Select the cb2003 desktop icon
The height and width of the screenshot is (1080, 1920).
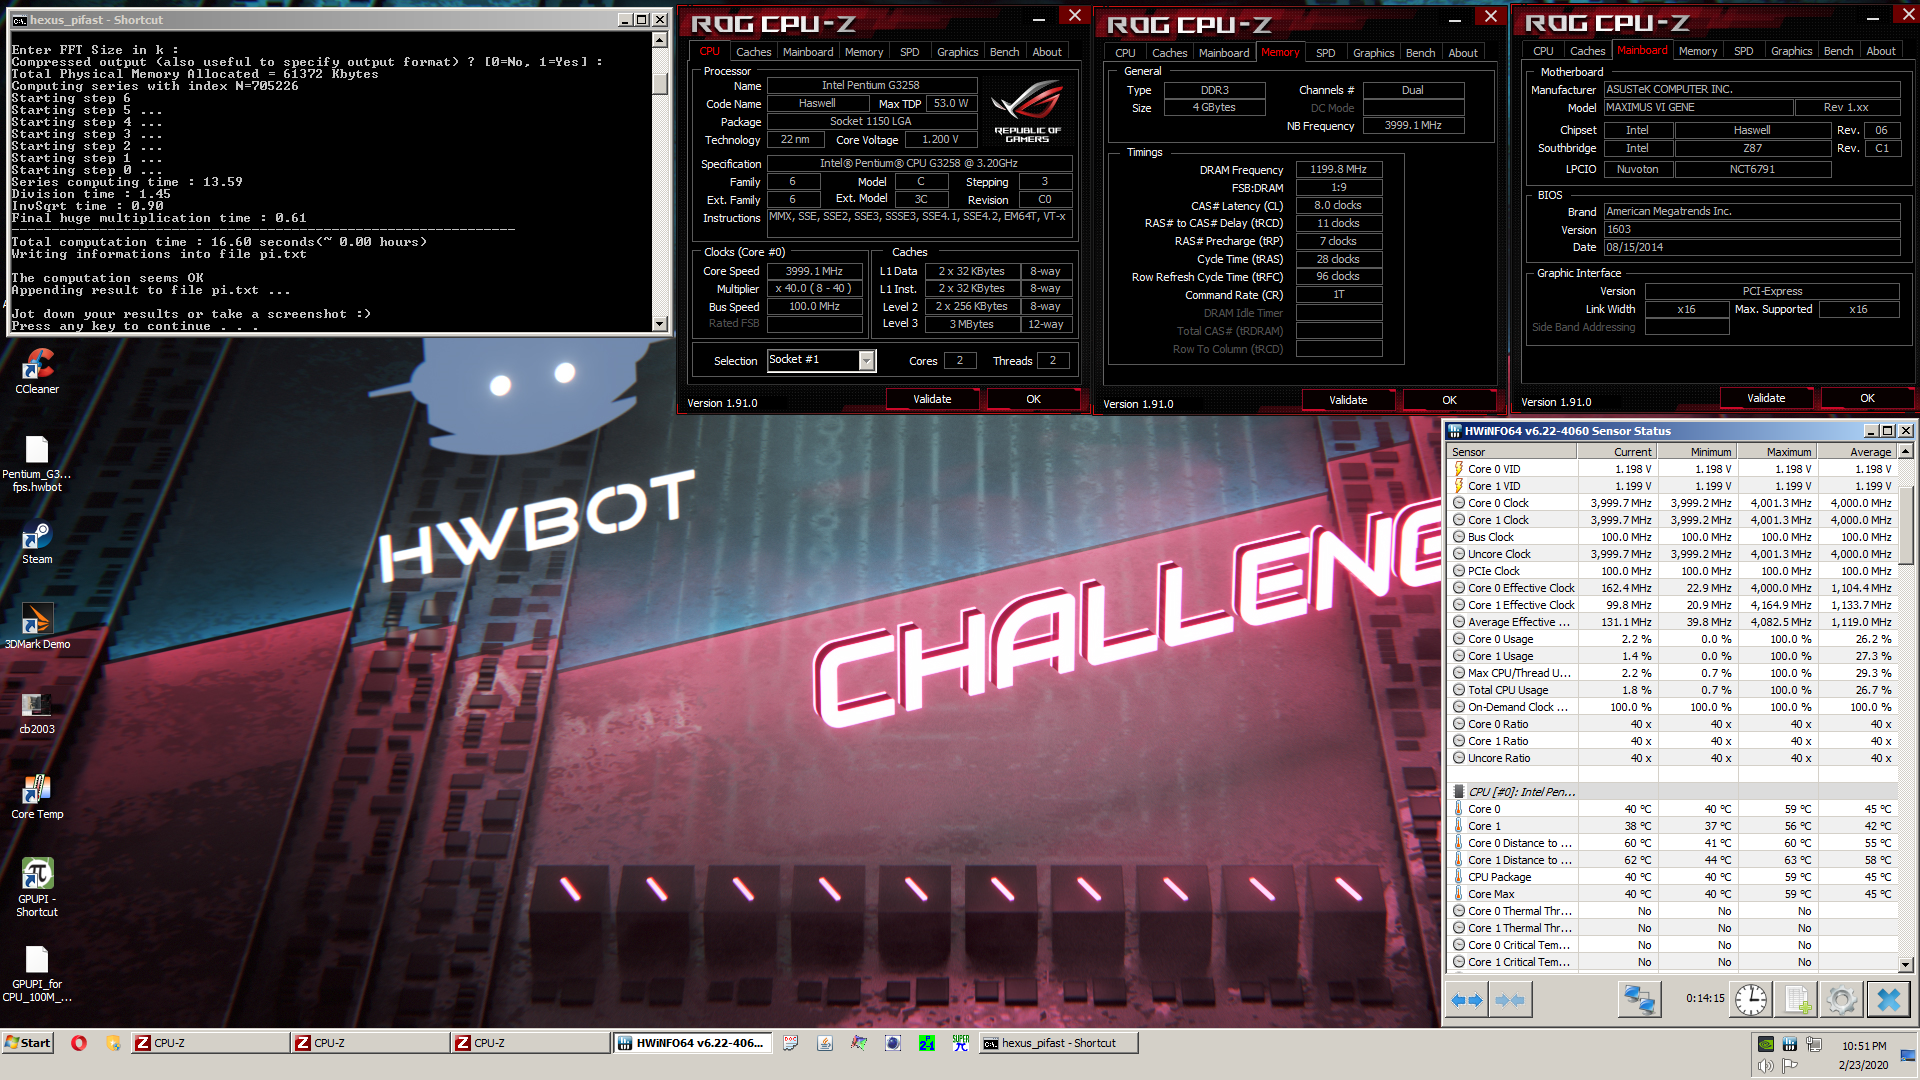[37, 713]
